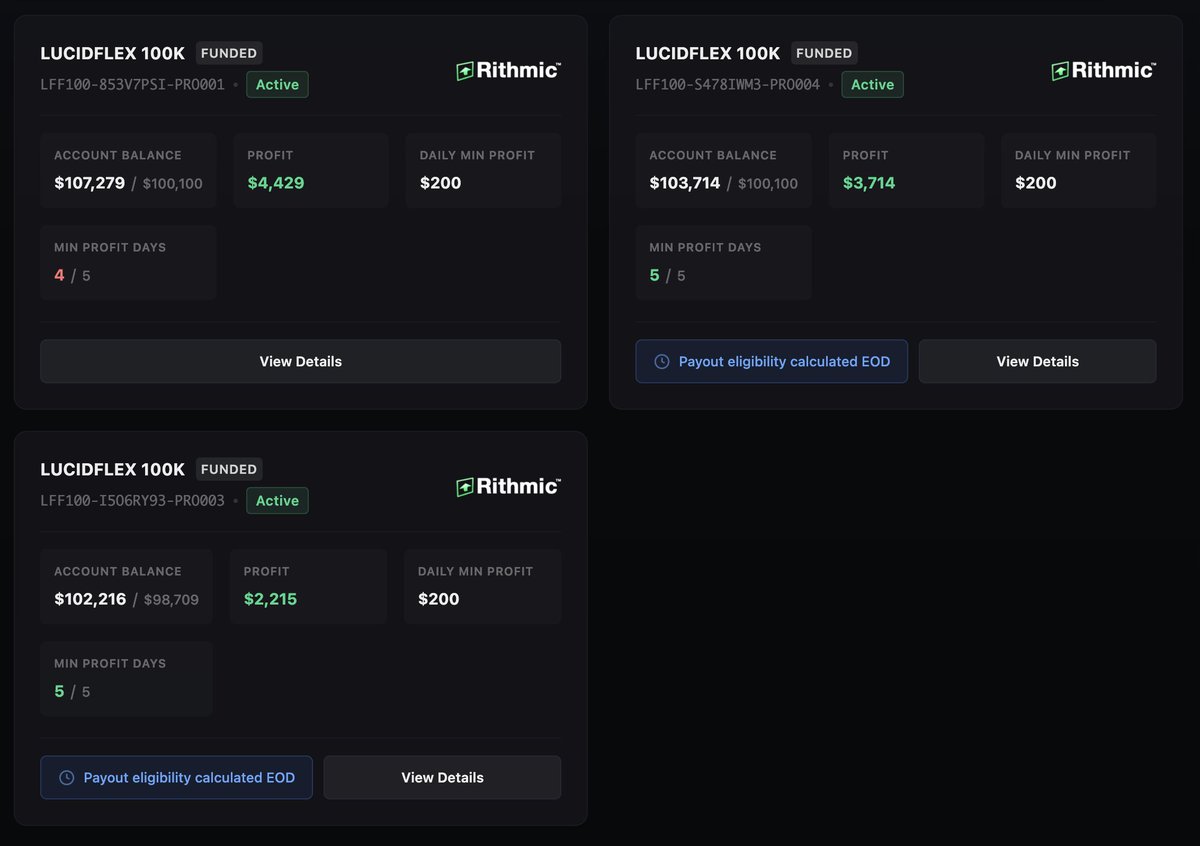
Task: Click Min Profit Days 5 / 5 on PRO004
Action: 667,275
